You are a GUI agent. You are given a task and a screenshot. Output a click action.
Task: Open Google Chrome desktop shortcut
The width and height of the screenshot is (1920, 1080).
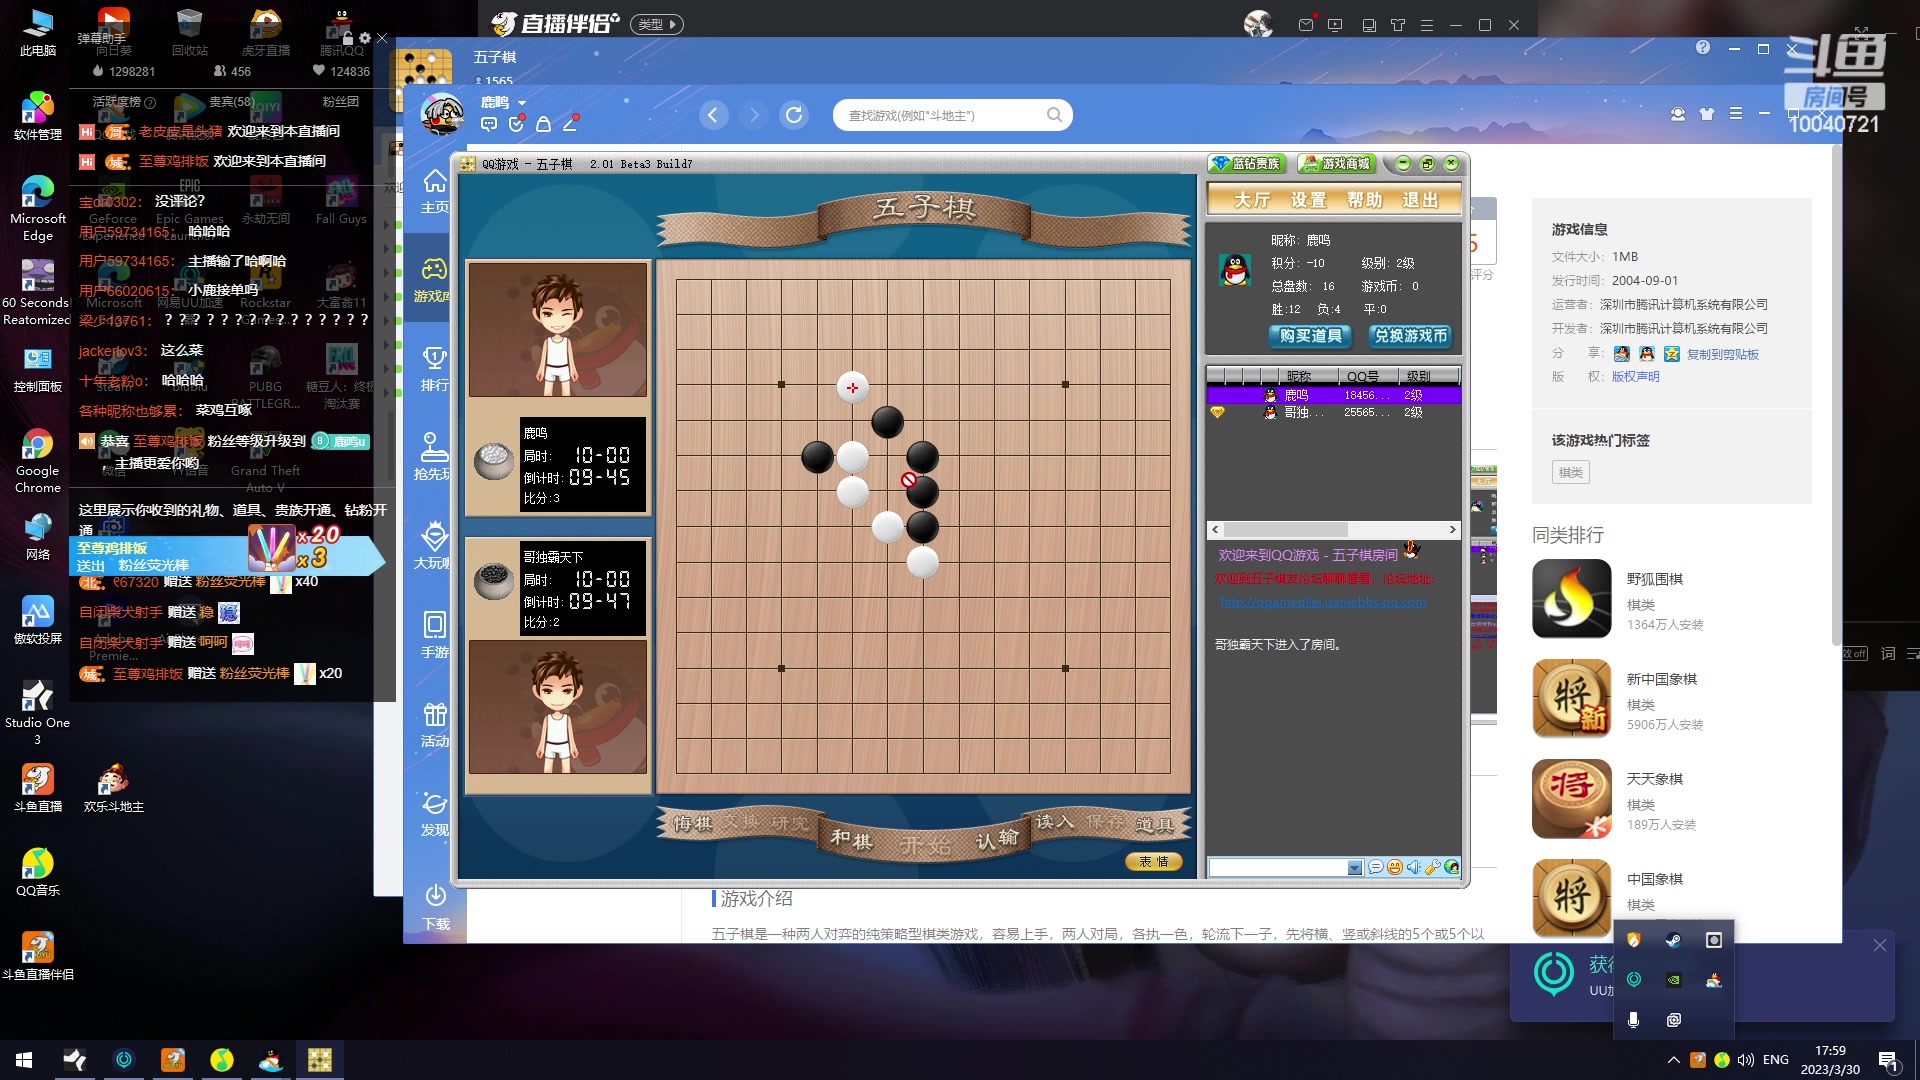[38, 460]
